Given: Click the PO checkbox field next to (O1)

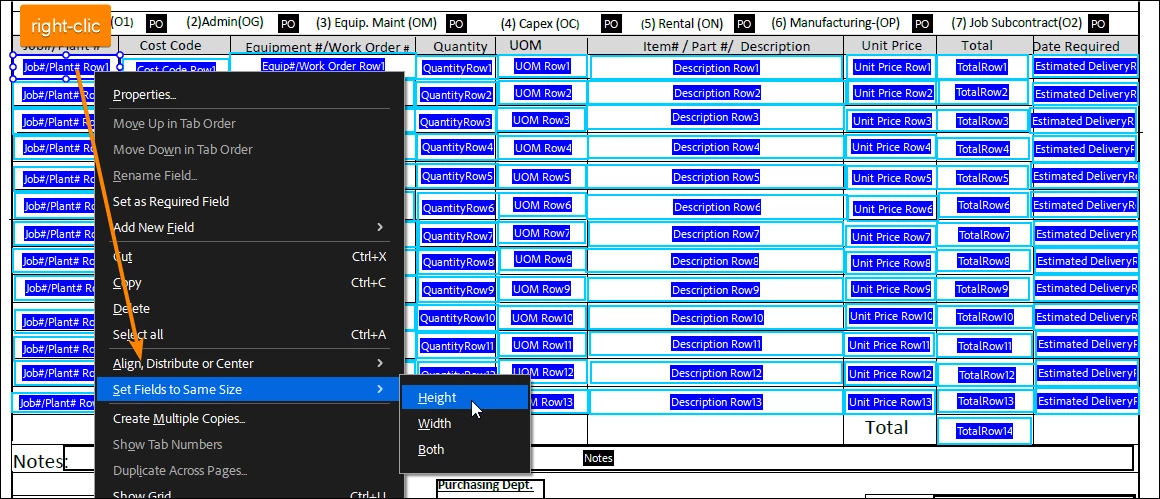Looking at the screenshot, I should [155, 24].
